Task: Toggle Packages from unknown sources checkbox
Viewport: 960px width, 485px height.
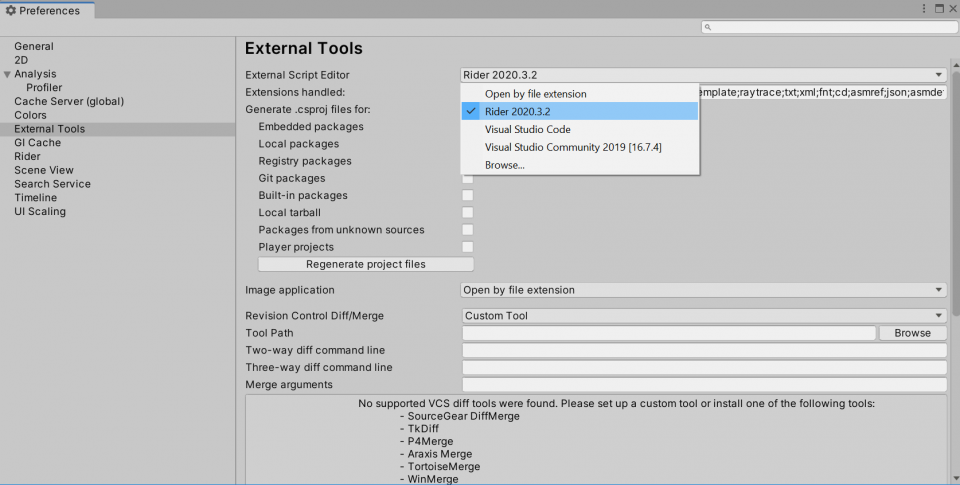Action: pos(468,230)
